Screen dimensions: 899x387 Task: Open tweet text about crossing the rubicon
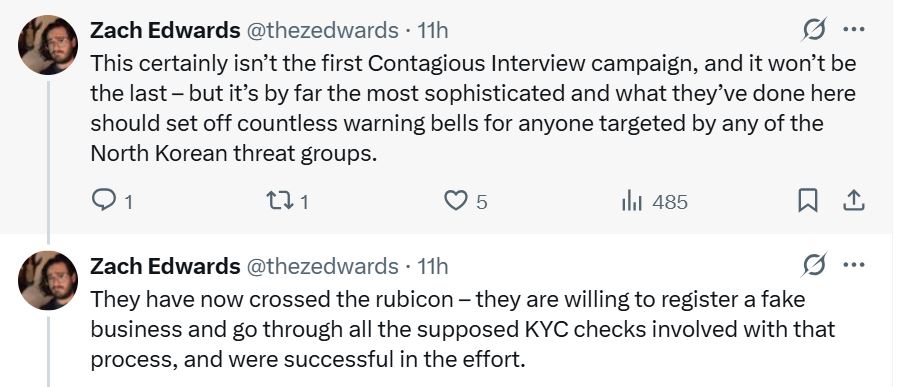[x=463, y=329]
